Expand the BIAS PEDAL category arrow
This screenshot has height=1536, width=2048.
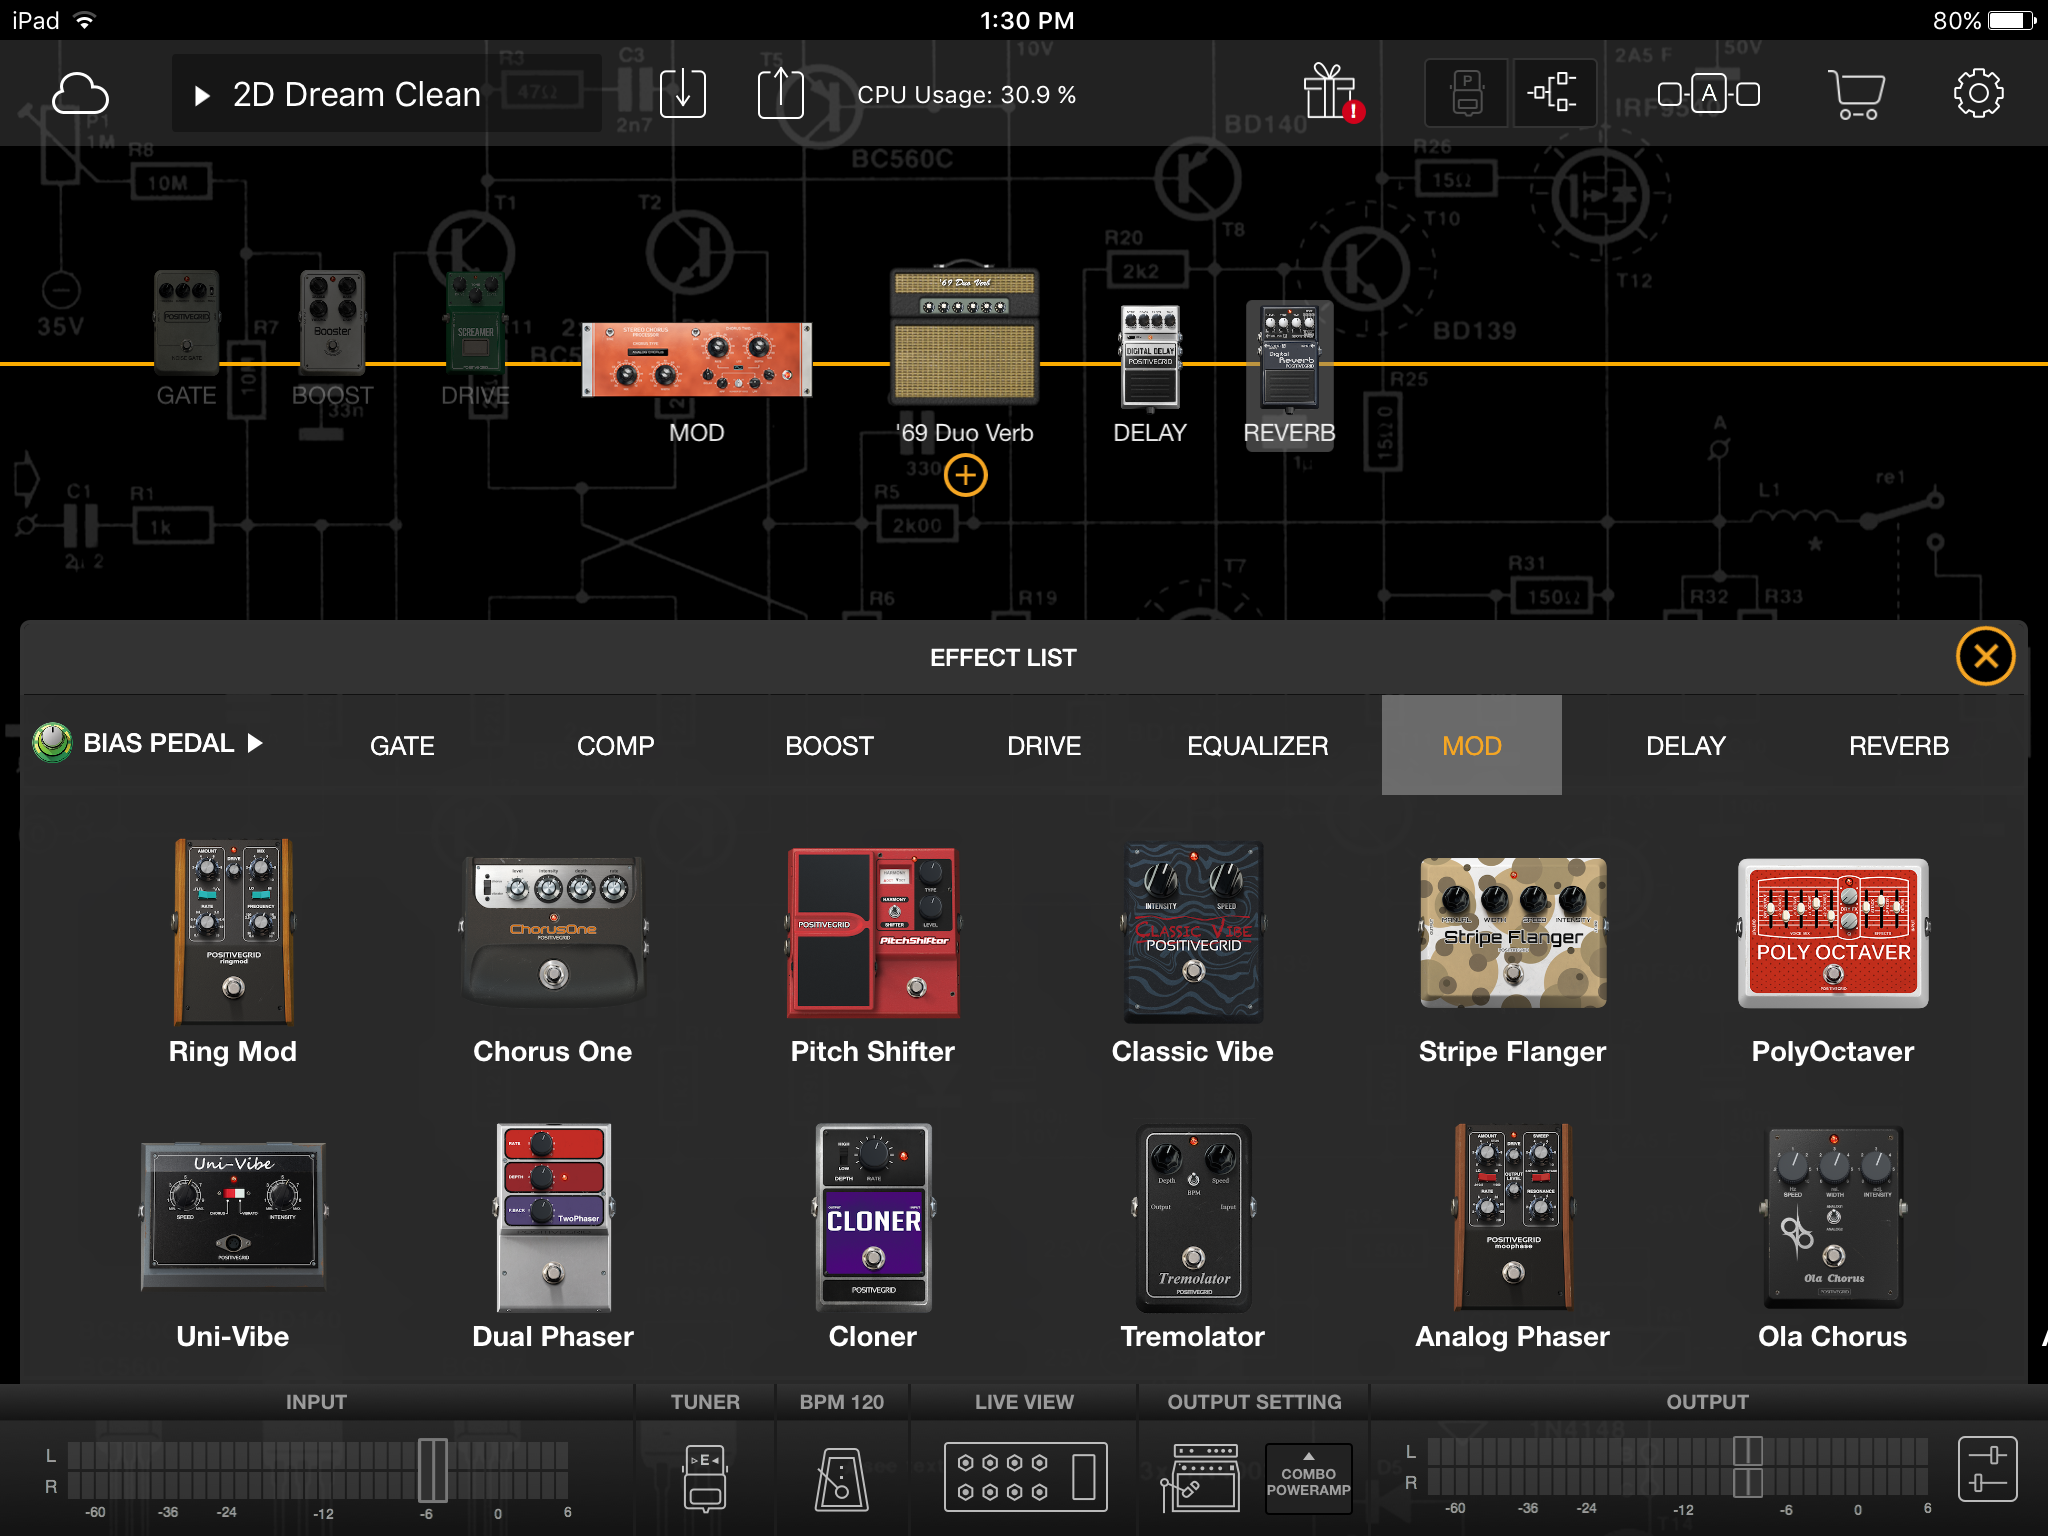tap(256, 743)
